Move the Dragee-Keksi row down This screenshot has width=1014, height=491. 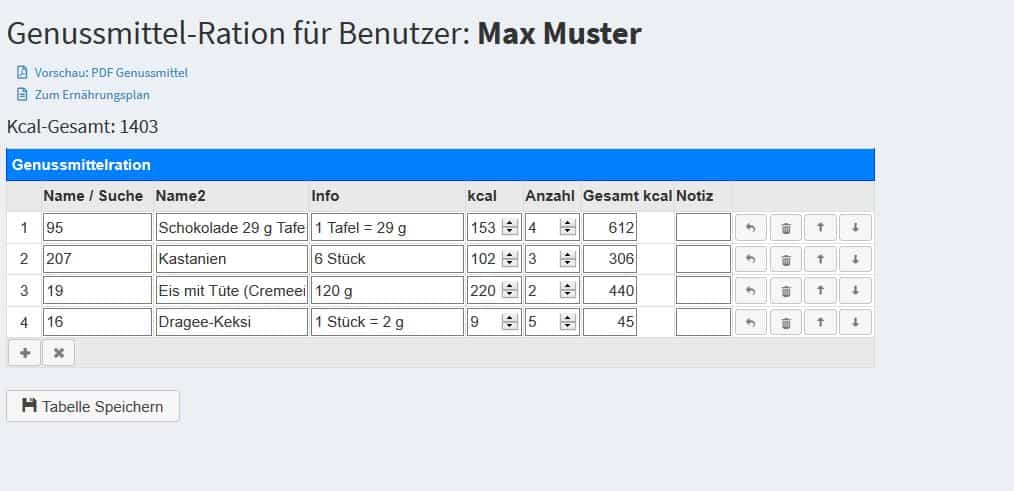pos(856,322)
